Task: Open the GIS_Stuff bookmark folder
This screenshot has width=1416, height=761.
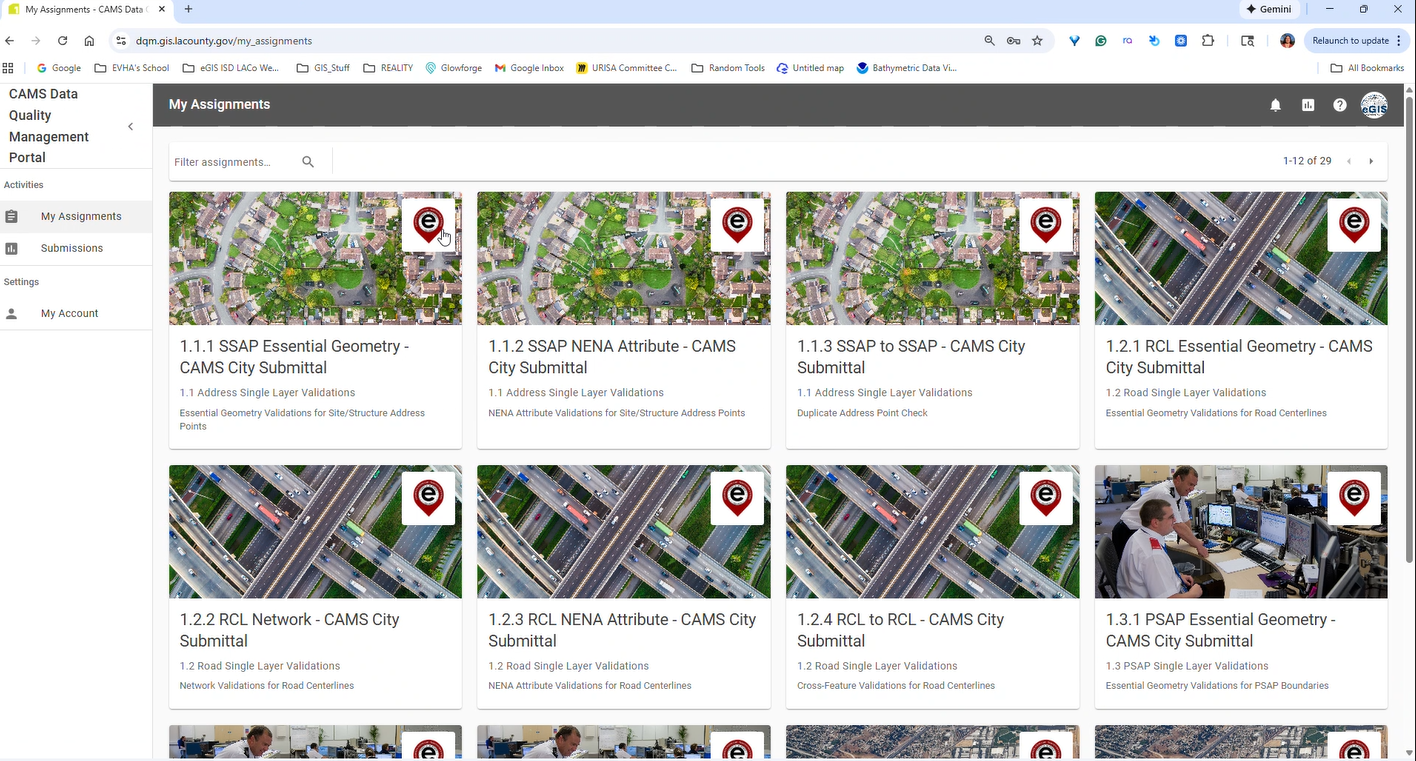Action: pos(323,68)
